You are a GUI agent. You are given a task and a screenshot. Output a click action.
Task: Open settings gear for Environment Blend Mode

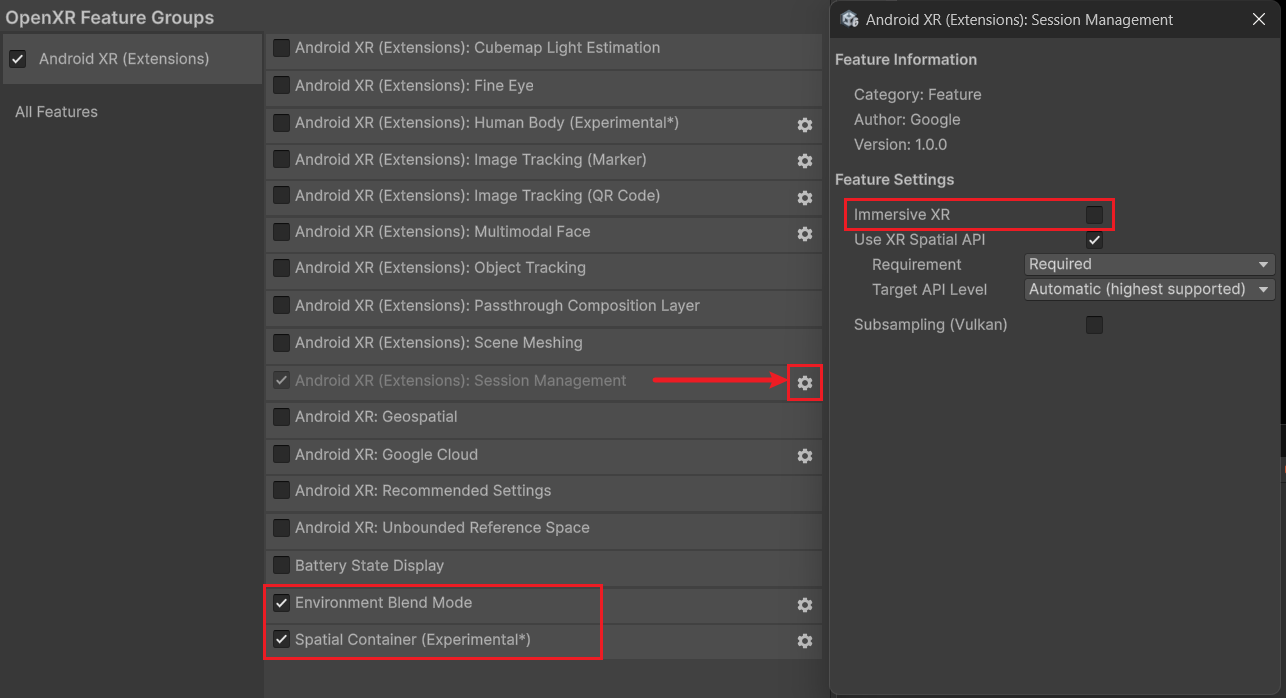pyautogui.click(x=804, y=605)
